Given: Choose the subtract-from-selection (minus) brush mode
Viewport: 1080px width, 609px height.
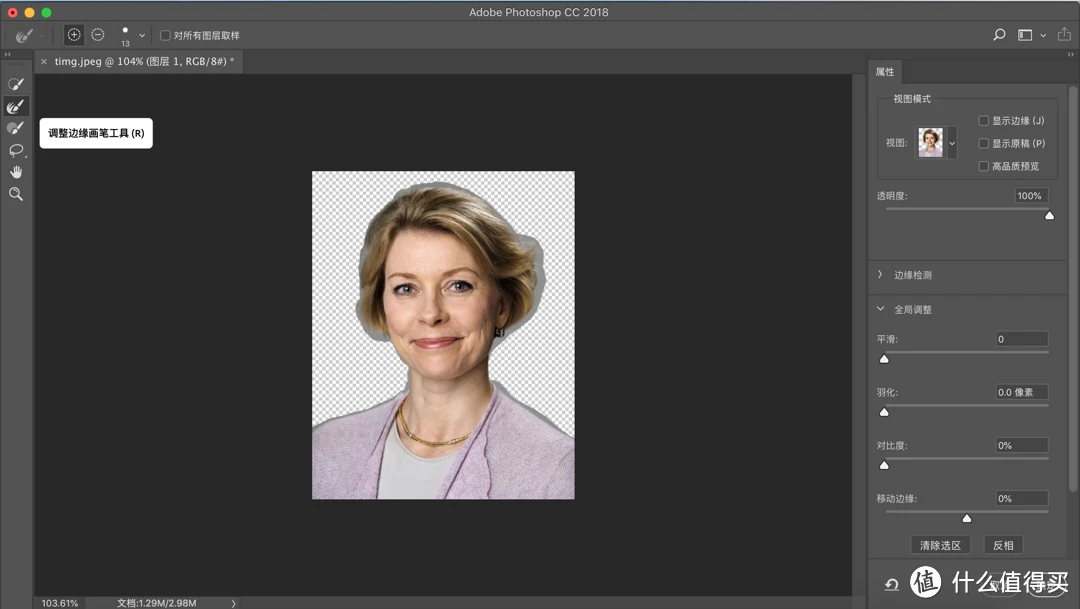Looking at the screenshot, I should tap(98, 34).
